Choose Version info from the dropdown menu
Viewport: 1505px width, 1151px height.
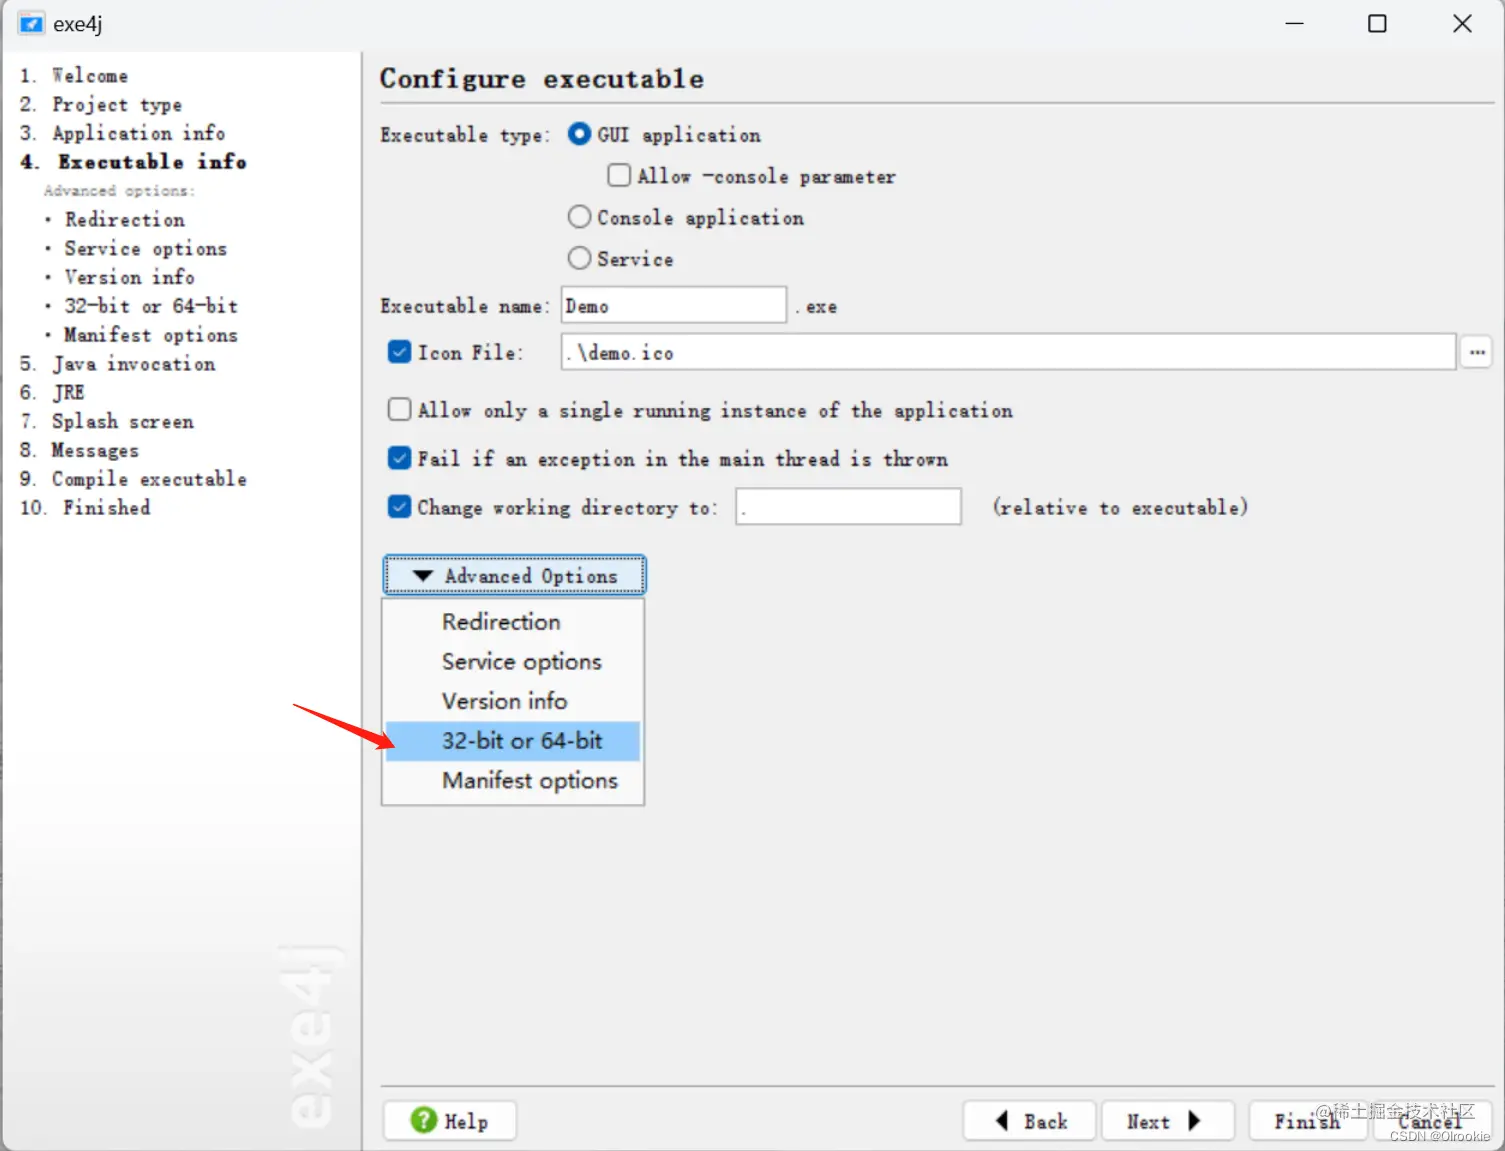click(x=513, y=701)
